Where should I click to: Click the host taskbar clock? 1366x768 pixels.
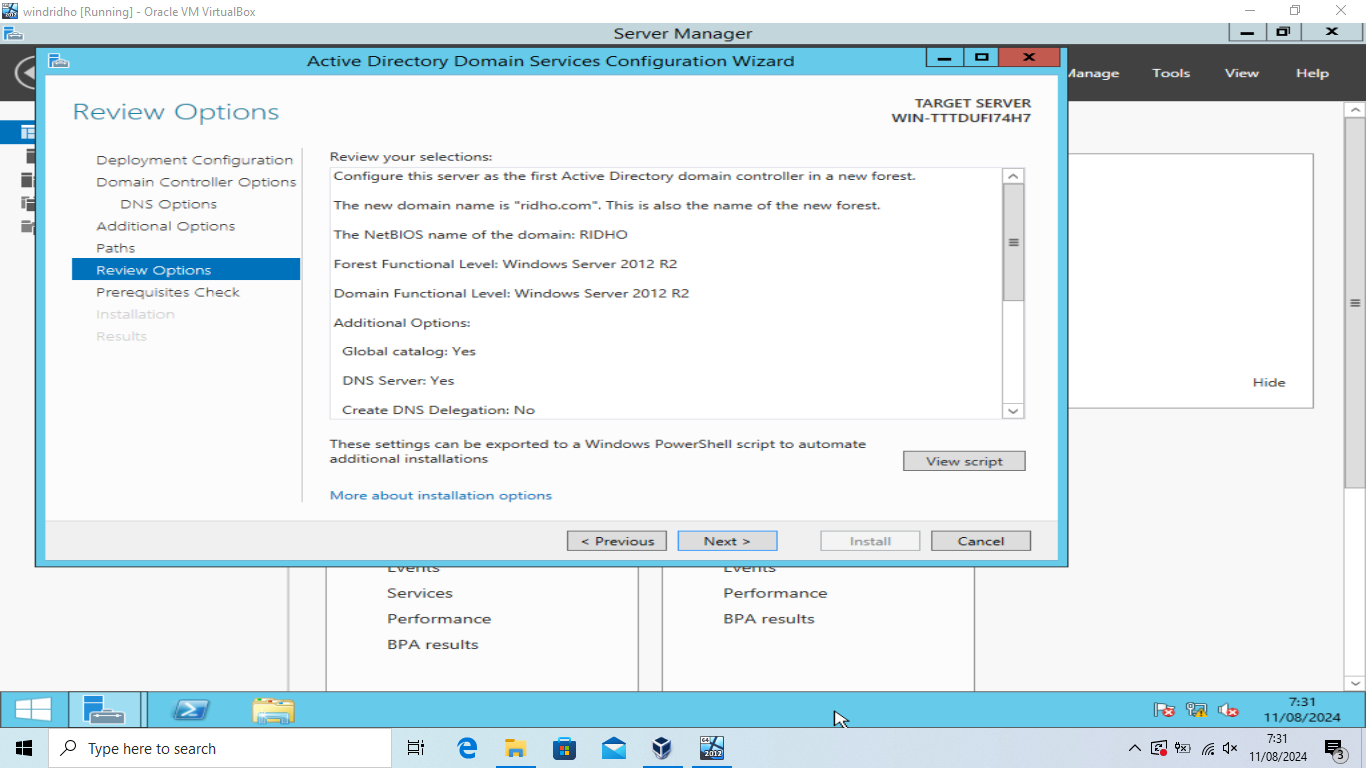[x=1277, y=748]
